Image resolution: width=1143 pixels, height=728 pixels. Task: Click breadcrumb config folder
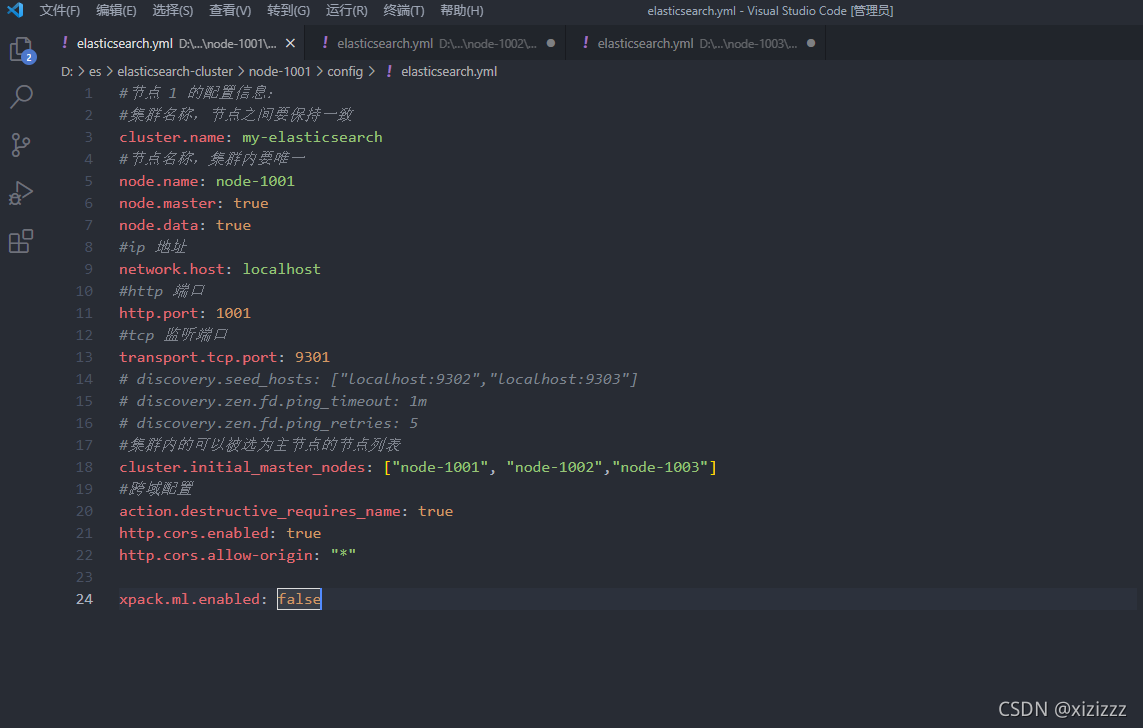click(x=345, y=71)
